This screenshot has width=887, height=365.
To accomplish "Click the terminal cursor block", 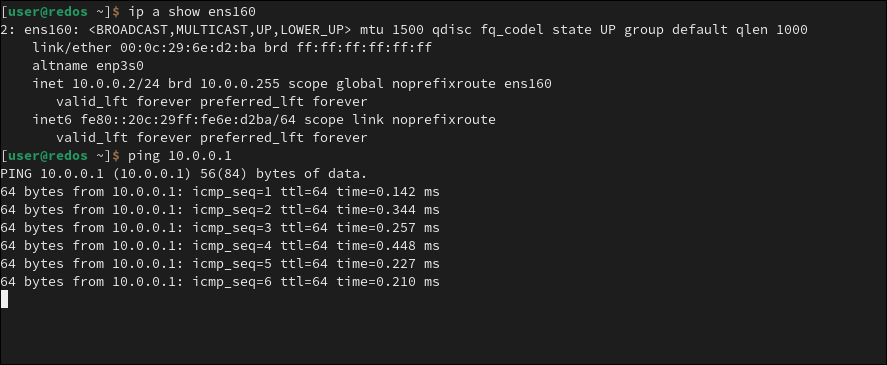I will point(5,299).
